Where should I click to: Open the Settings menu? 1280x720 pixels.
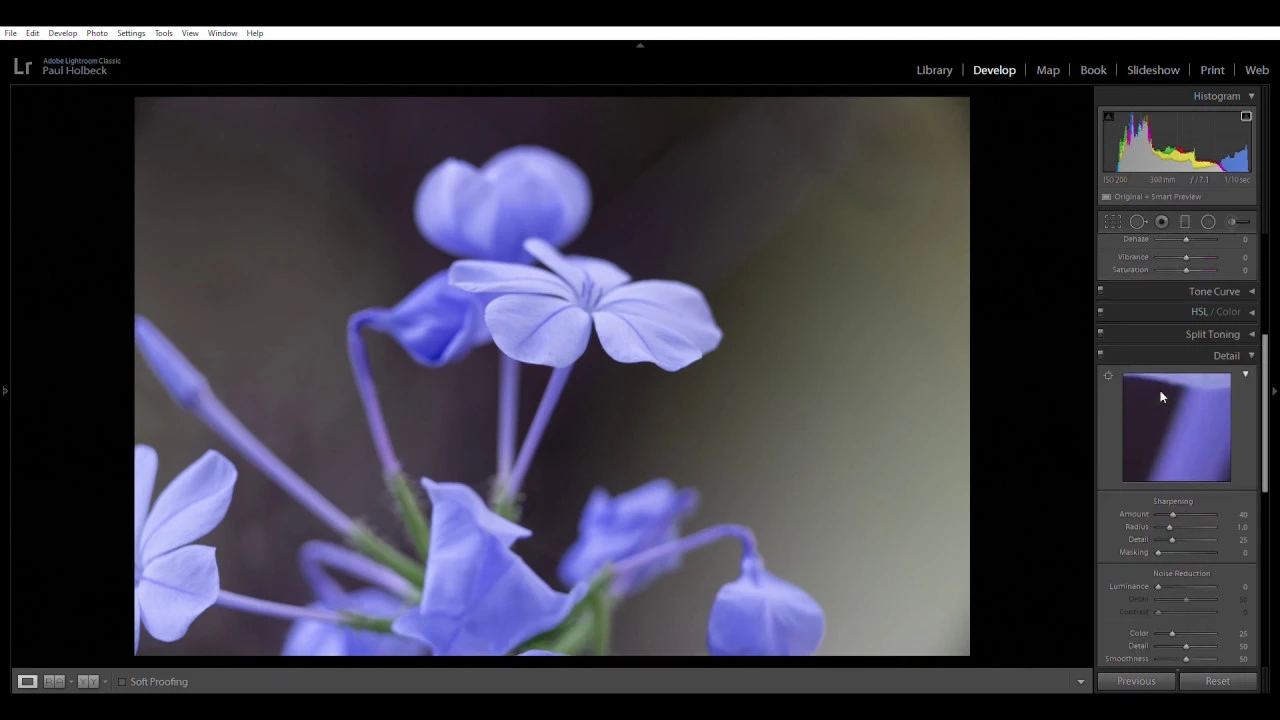[x=131, y=33]
